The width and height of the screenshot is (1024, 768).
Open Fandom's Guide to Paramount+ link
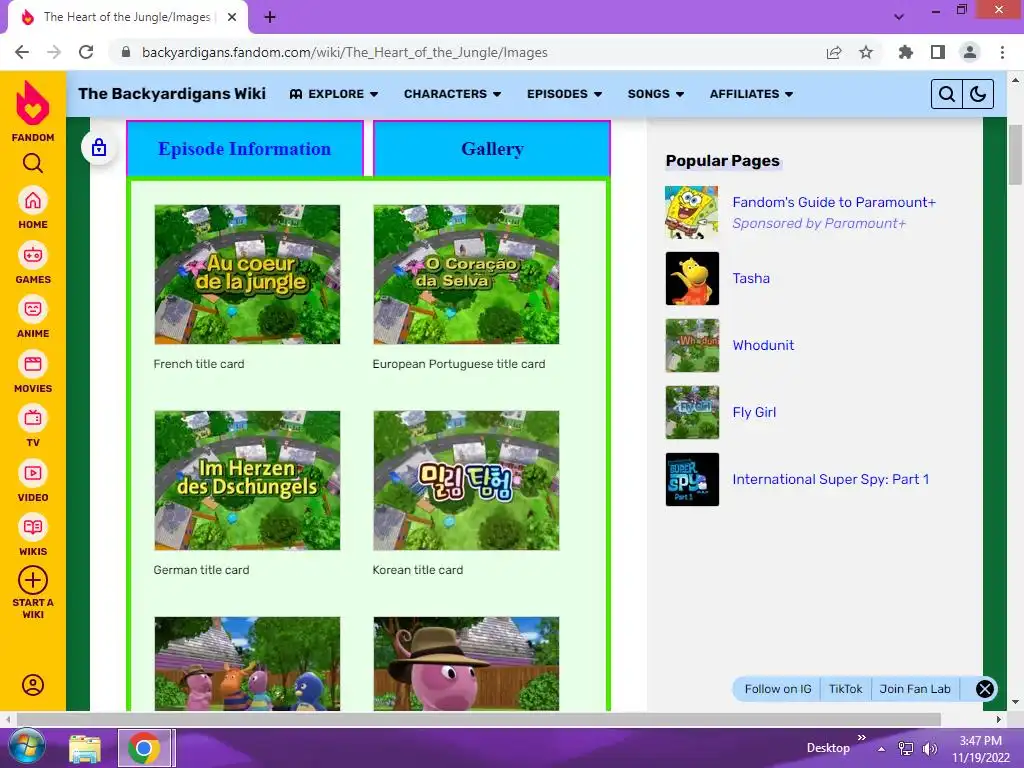click(x=834, y=202)
